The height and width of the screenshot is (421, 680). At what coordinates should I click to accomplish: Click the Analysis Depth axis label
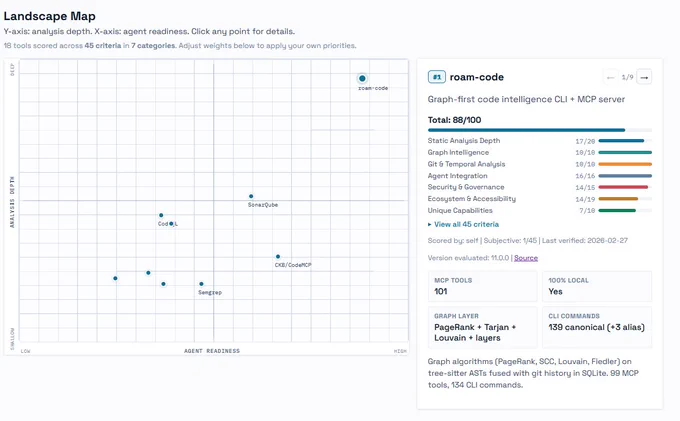(12, 202)
